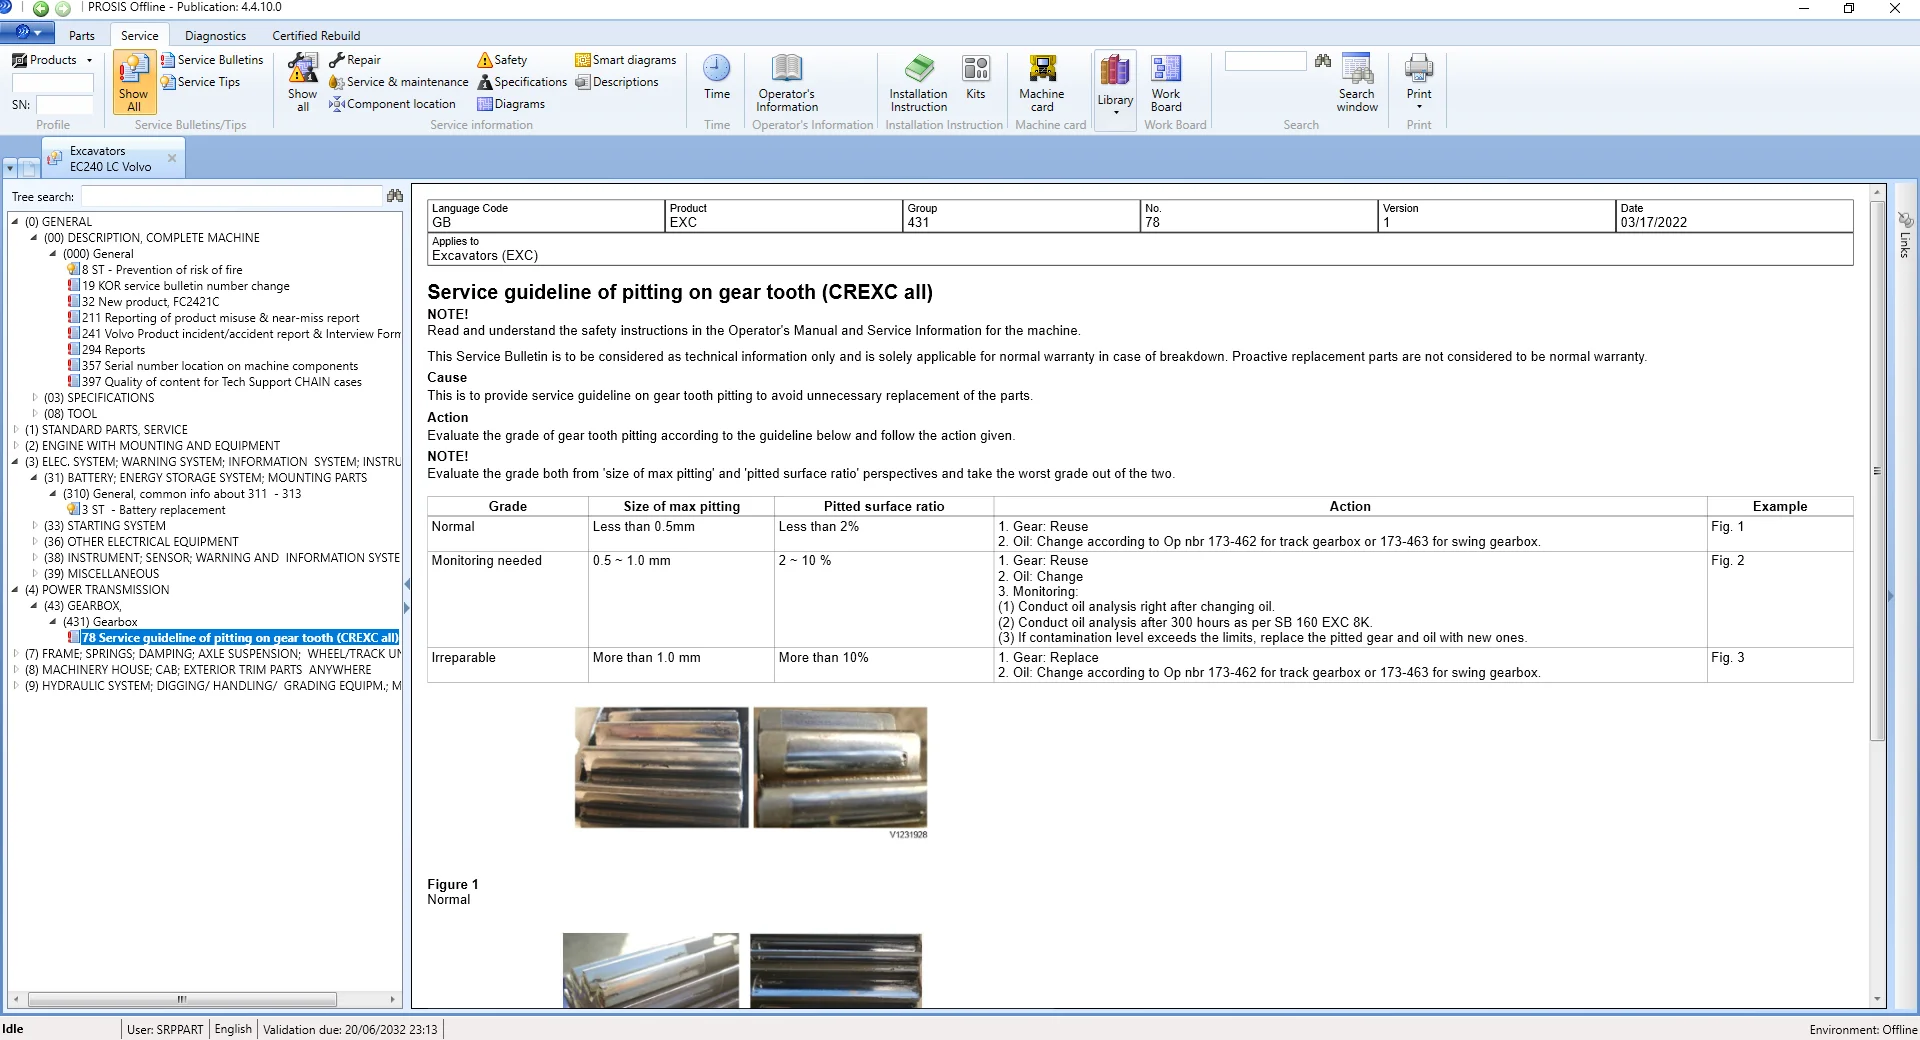Collapse the (4) POWER TRANSMISSION node
The image size is (1920, 1040).
tap(15, 589)
